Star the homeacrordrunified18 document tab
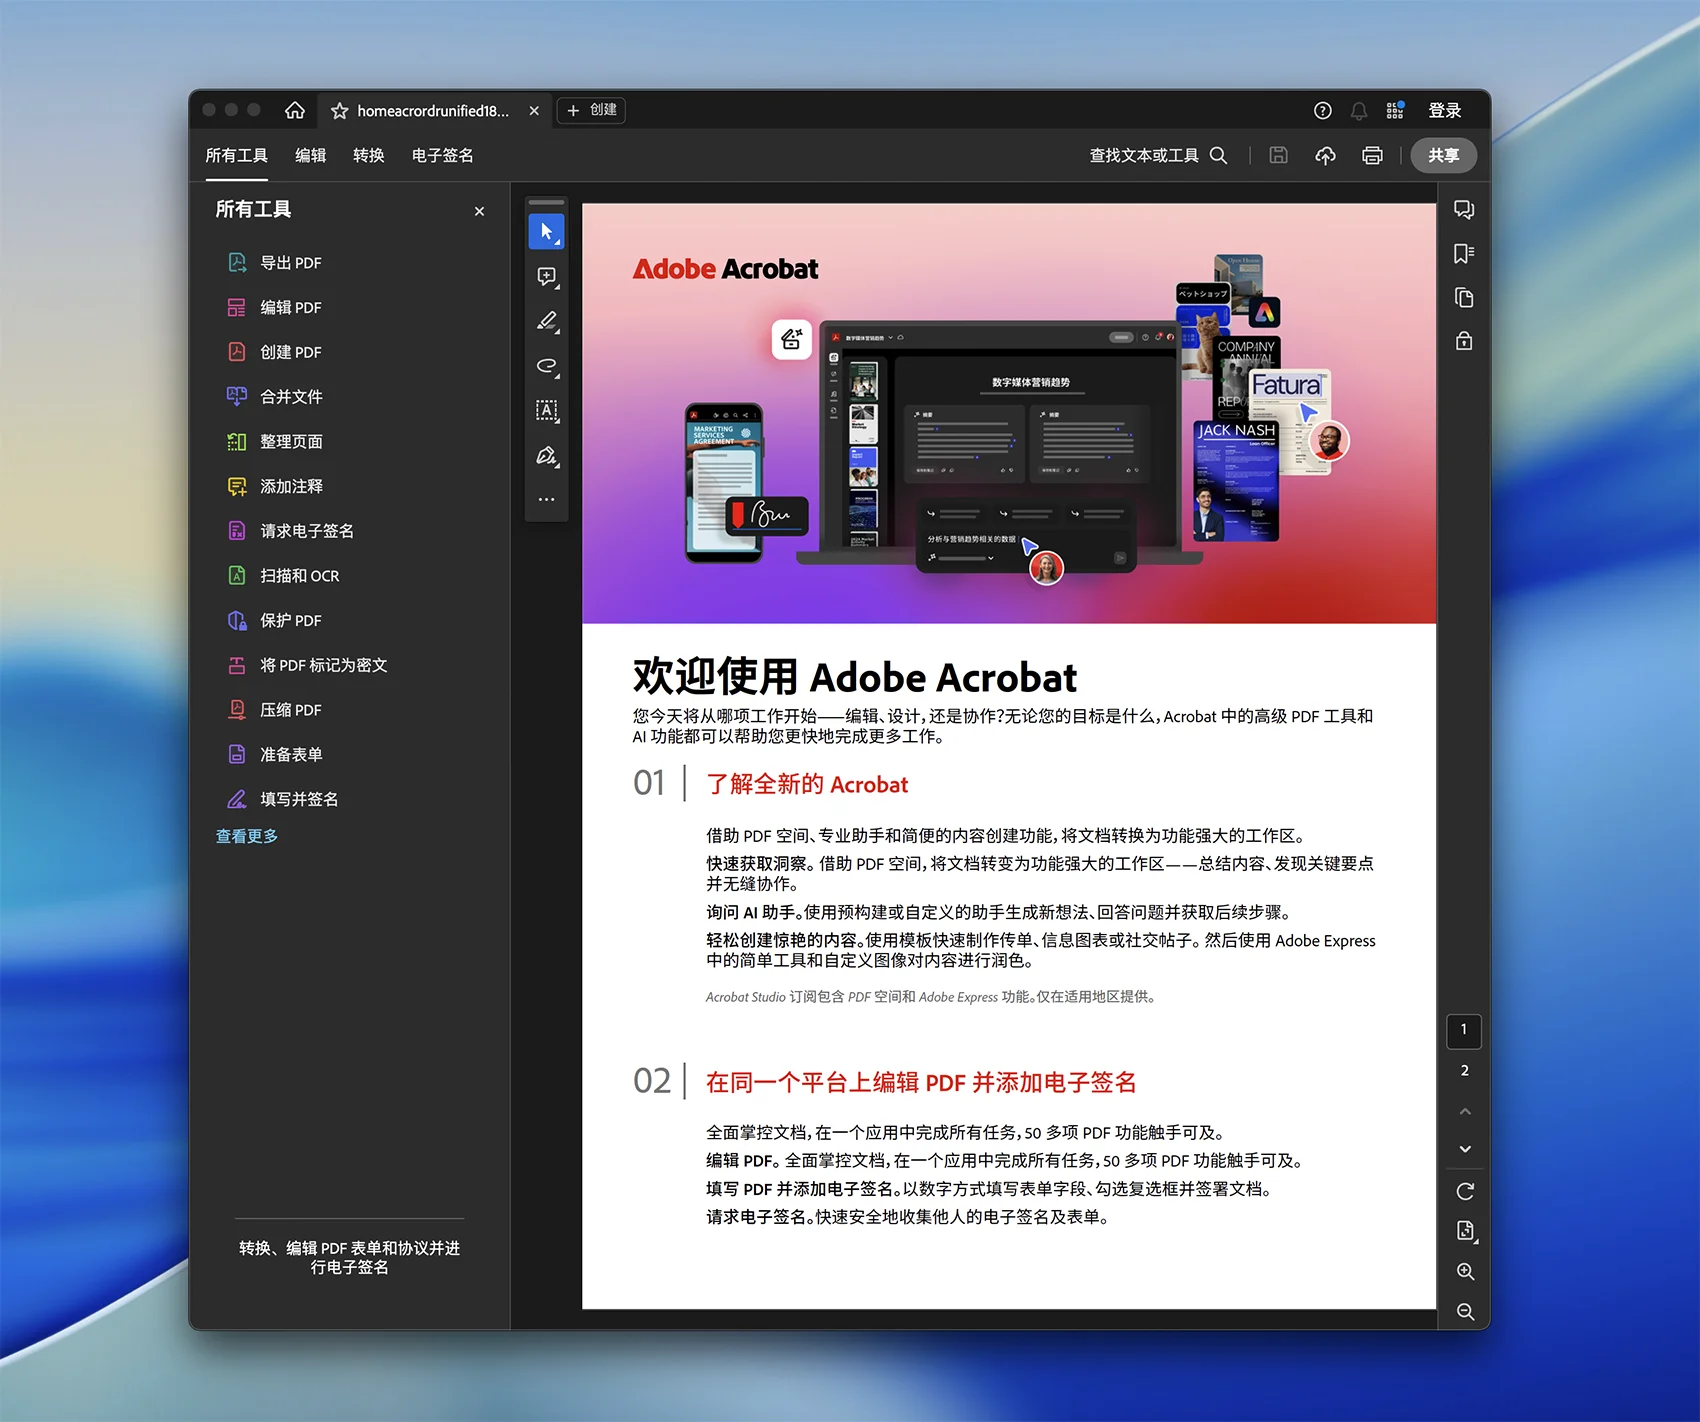 (339, 111)
